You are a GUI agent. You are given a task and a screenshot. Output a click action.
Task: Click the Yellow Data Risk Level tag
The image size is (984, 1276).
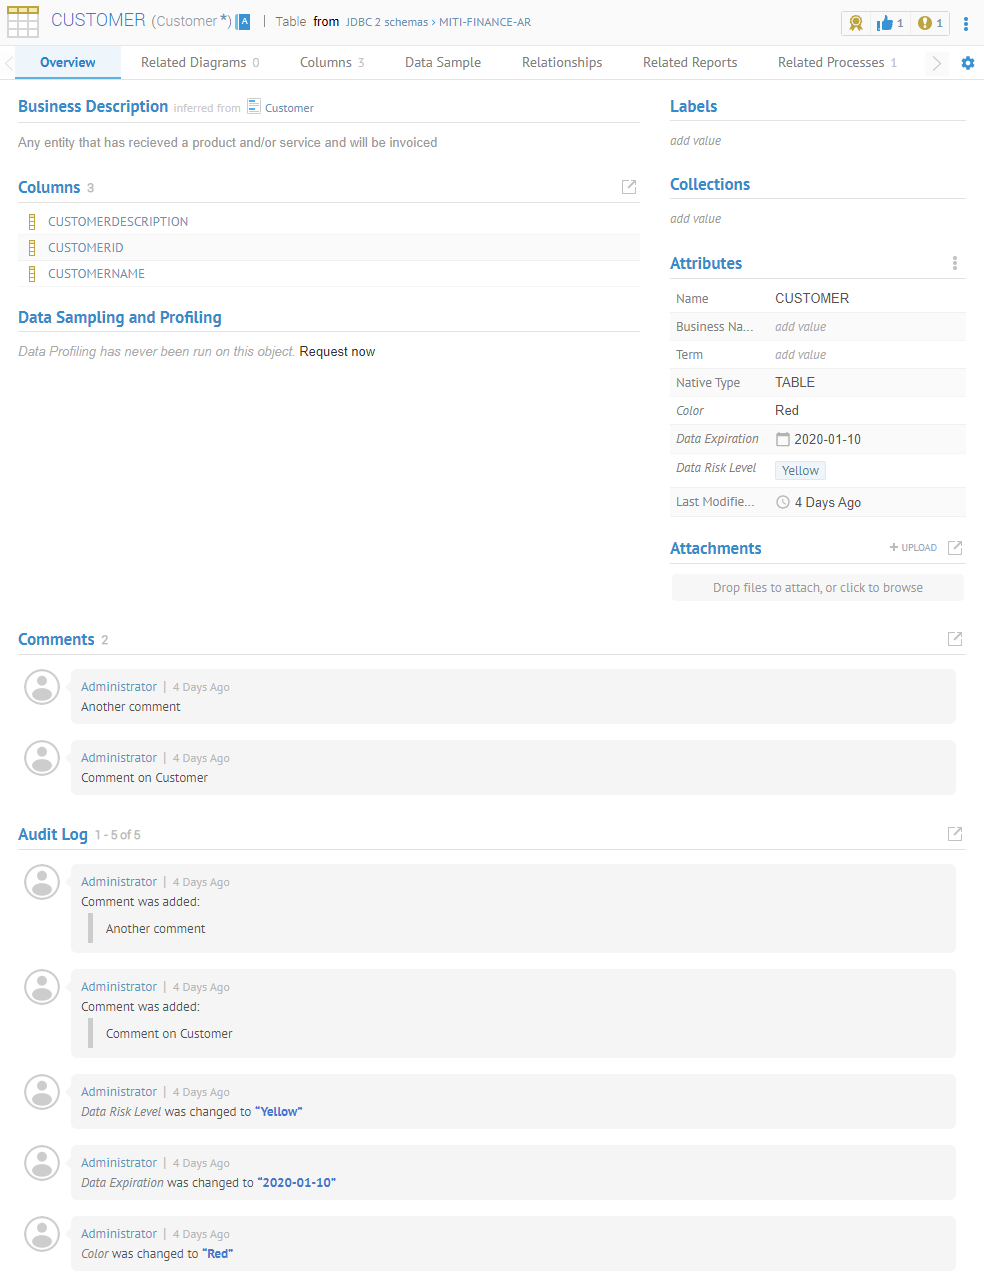[x=800, y=471]
